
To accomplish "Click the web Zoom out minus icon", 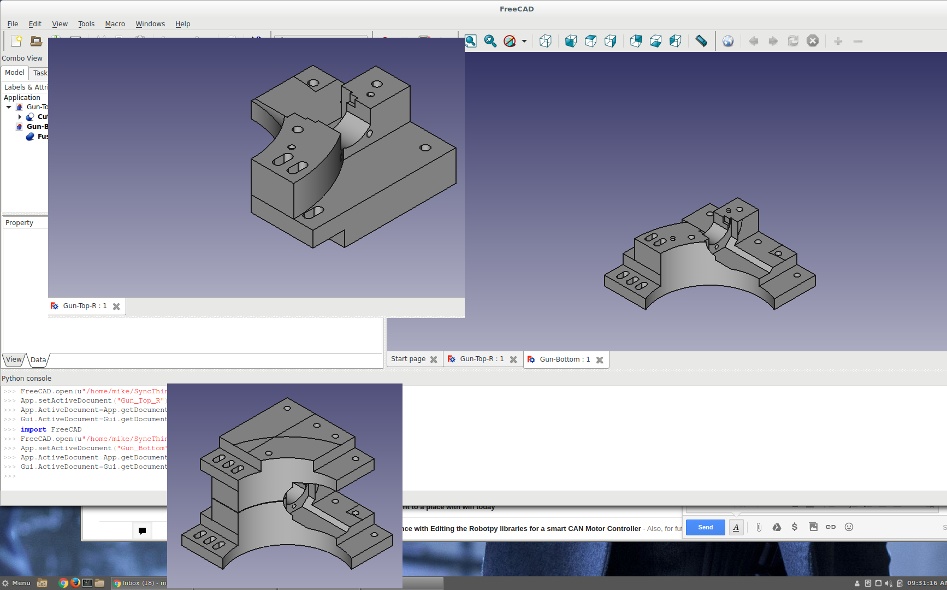I will [858, 41].
